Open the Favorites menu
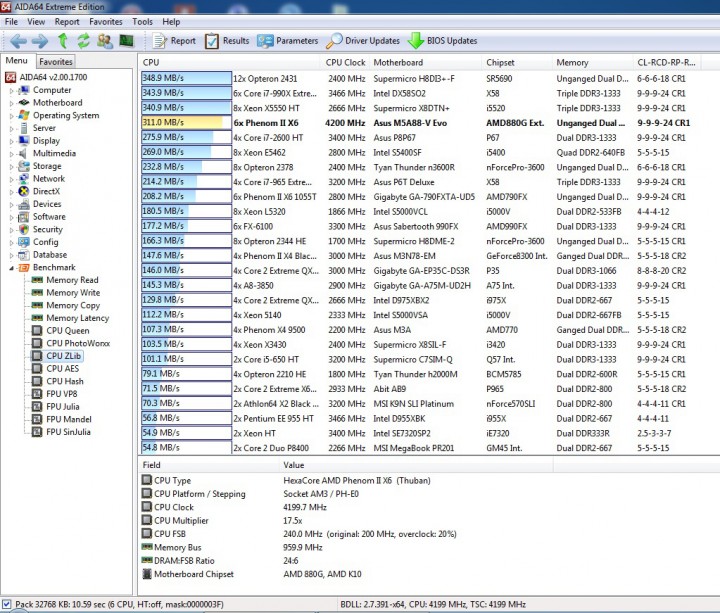Image resolution: width=720 pixels, height=613 pixels. point(106,22)
